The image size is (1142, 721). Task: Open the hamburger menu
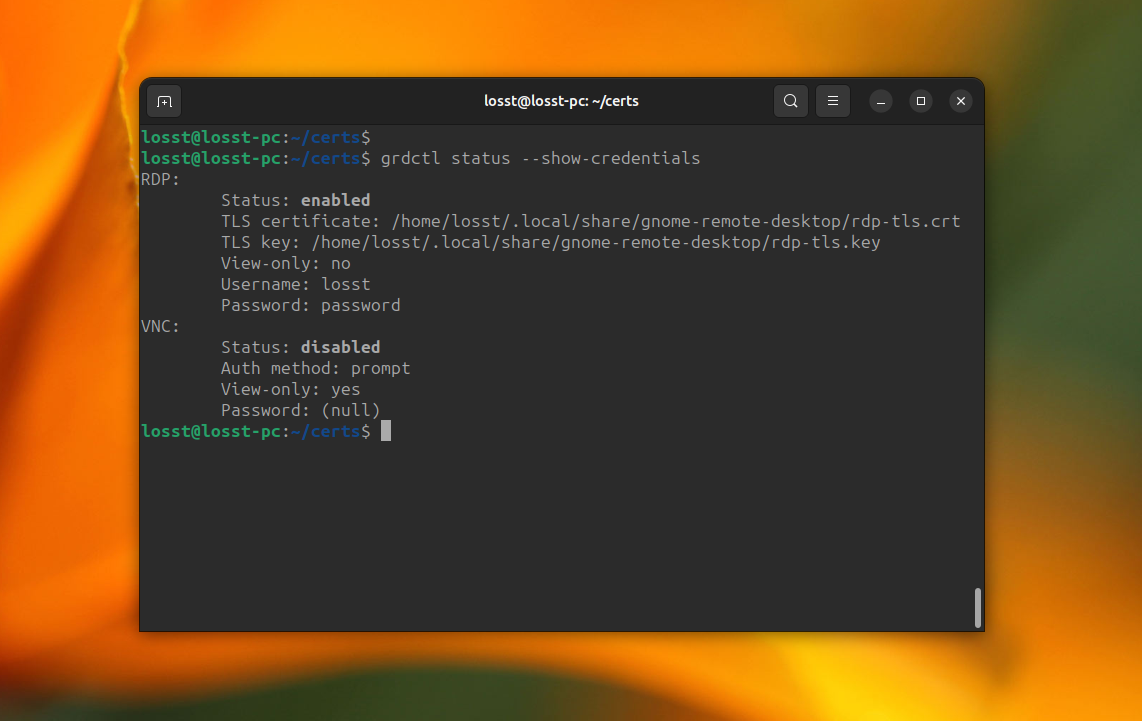tap(833, 101)
